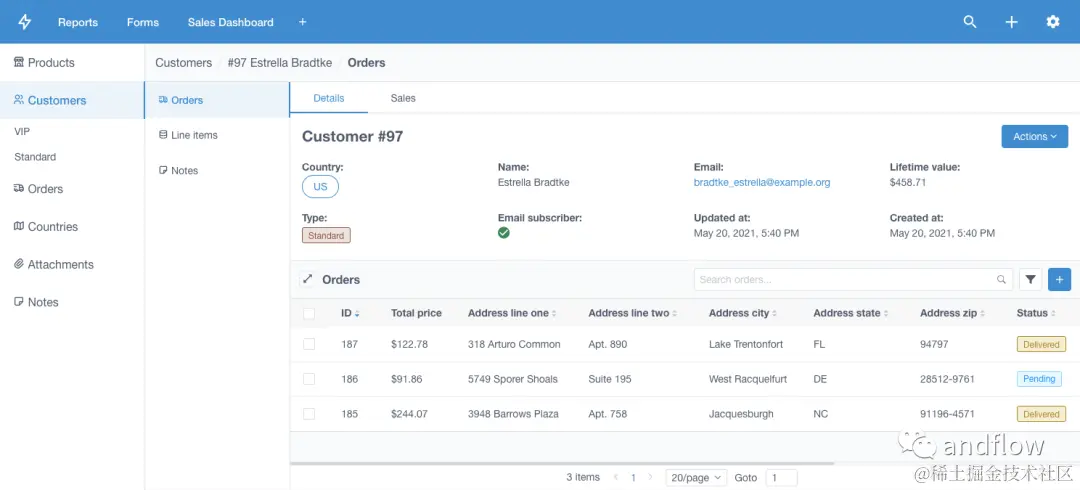Click the 94797 zip code cell
The height and width of the screenshot is (490, 1080).
(x=934, y=344)
